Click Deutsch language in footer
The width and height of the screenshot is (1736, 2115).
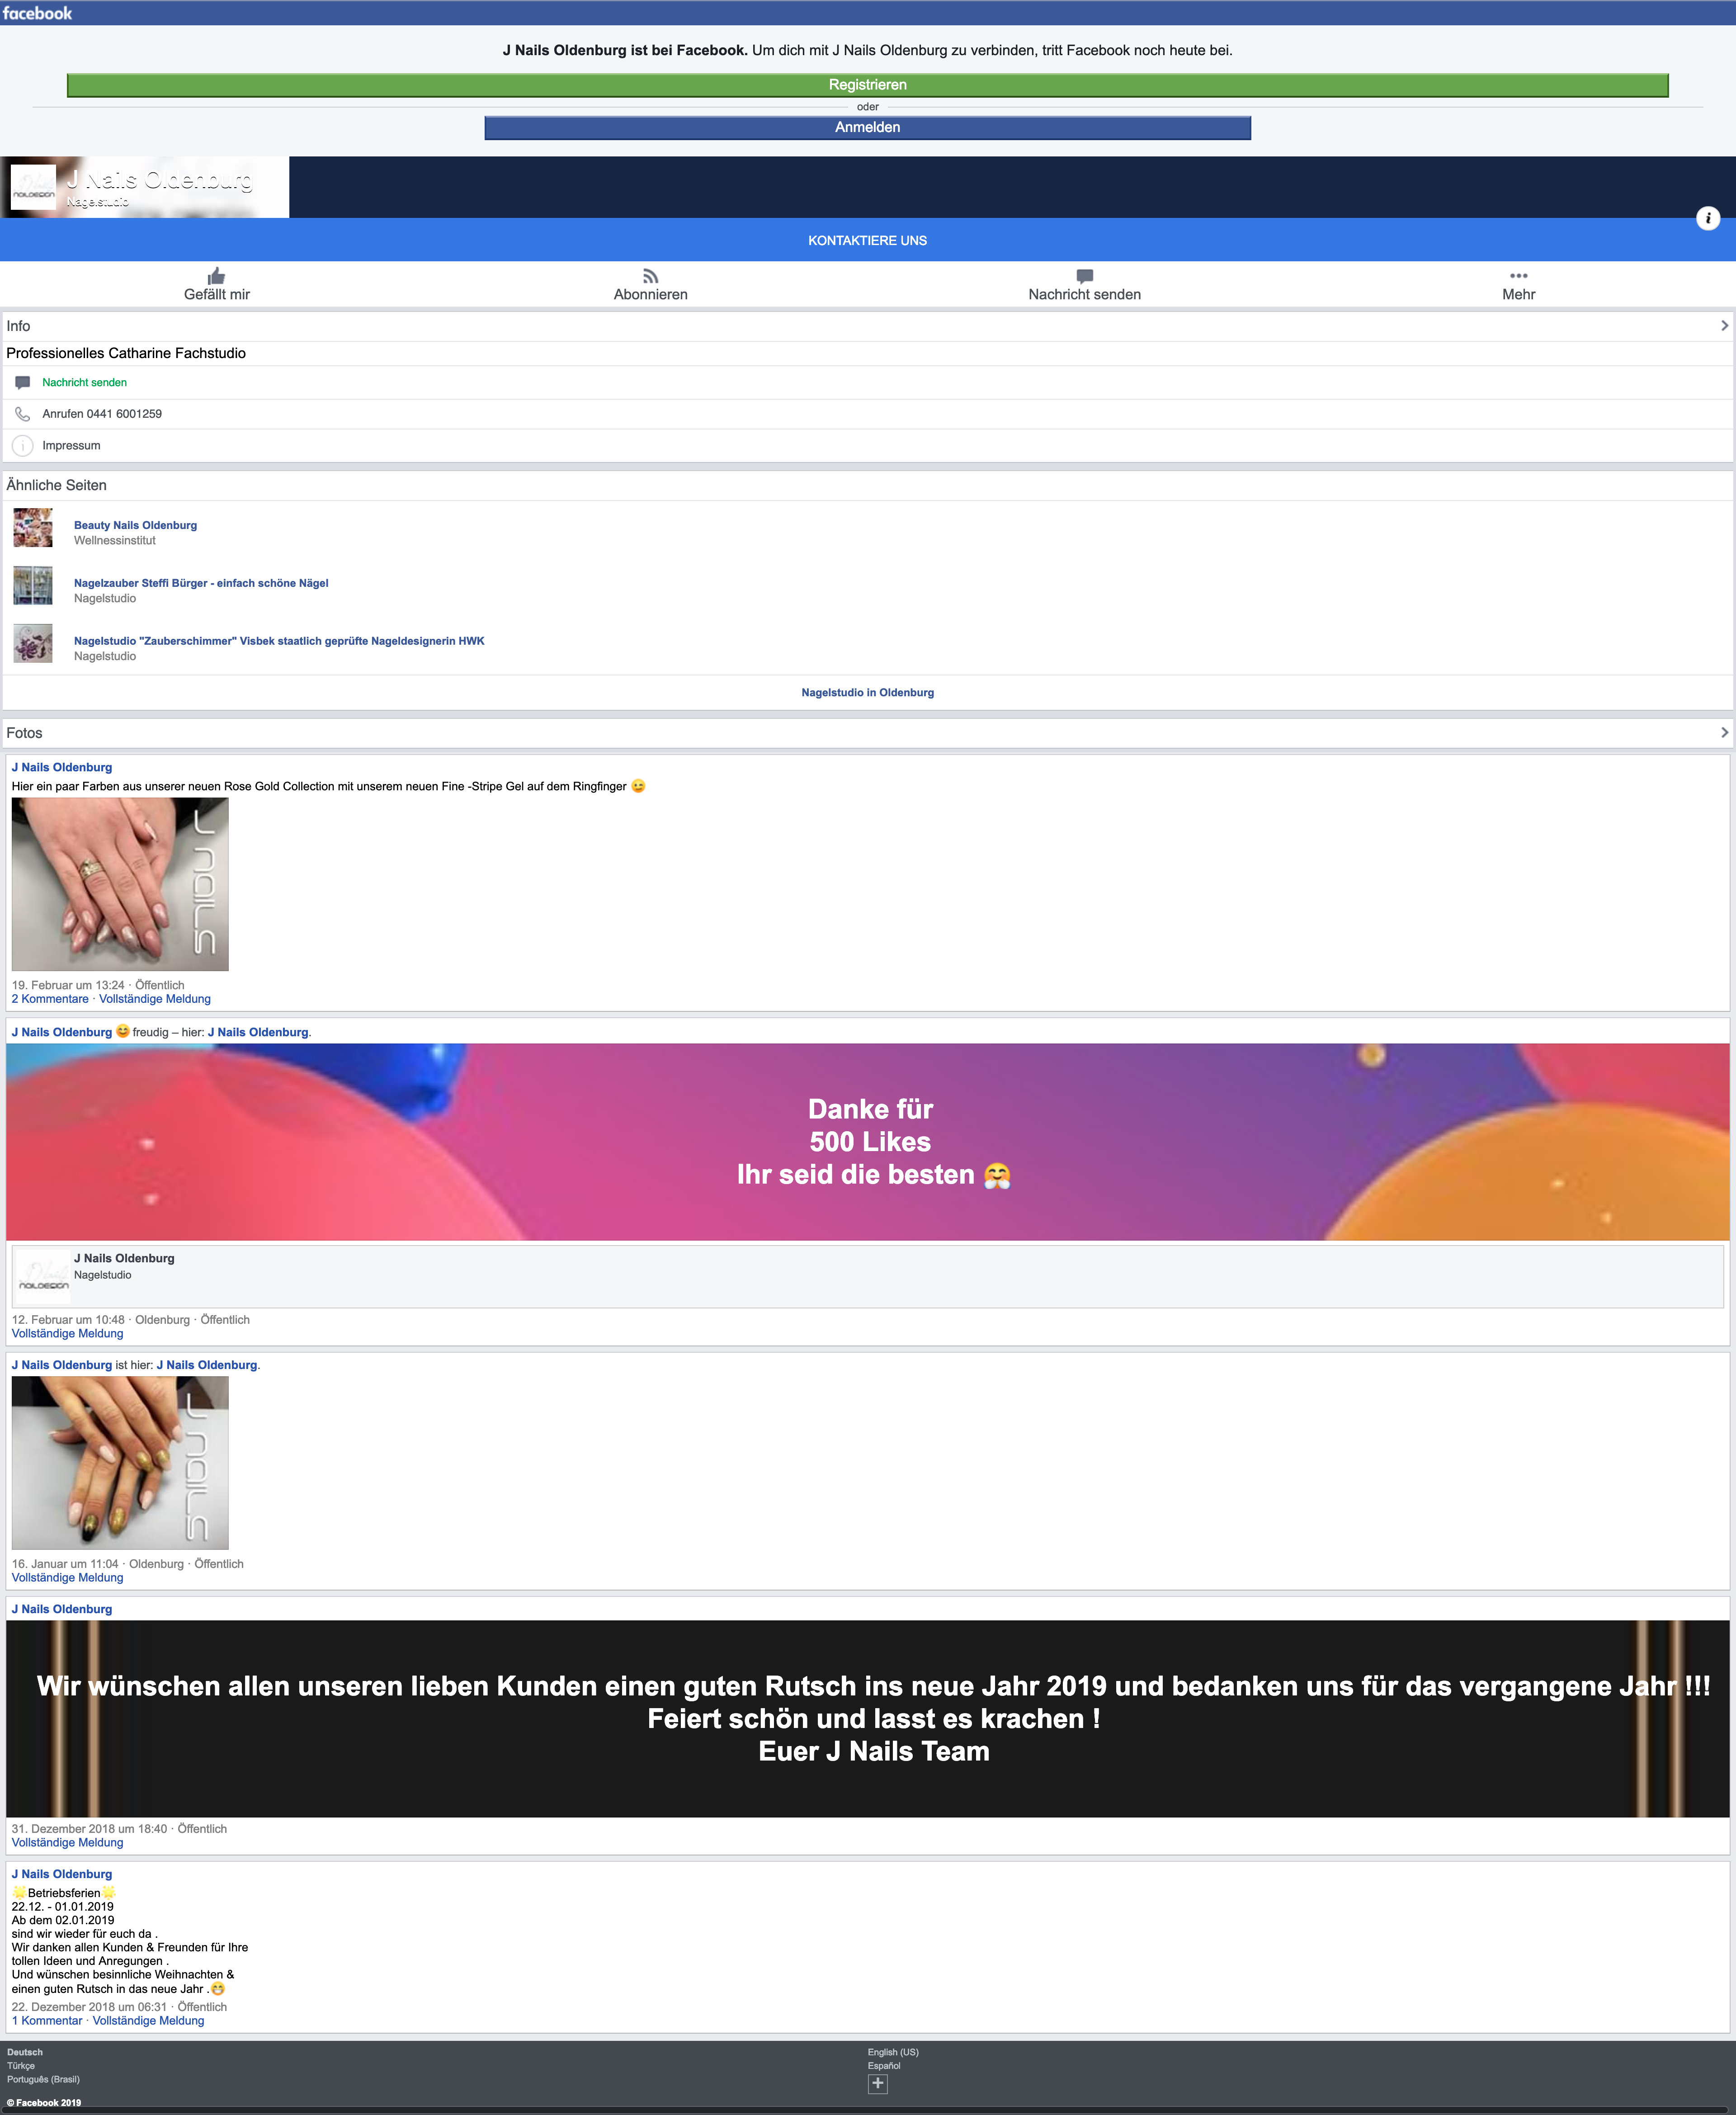[x=25, y=2052]
